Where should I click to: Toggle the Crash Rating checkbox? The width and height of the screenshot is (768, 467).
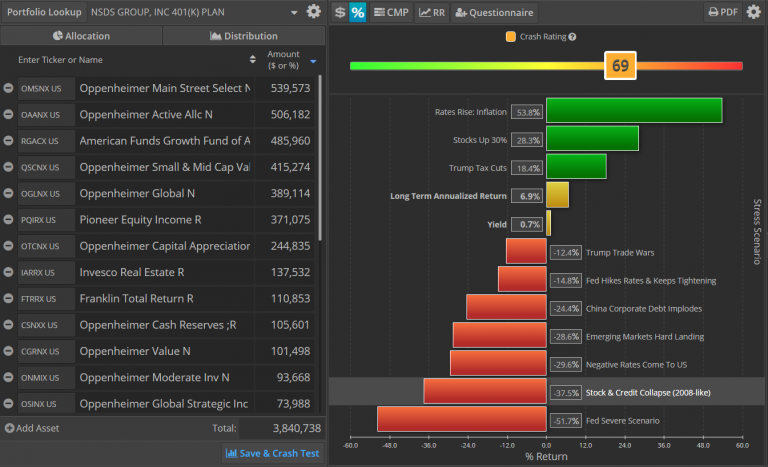(x=511, y=37)
